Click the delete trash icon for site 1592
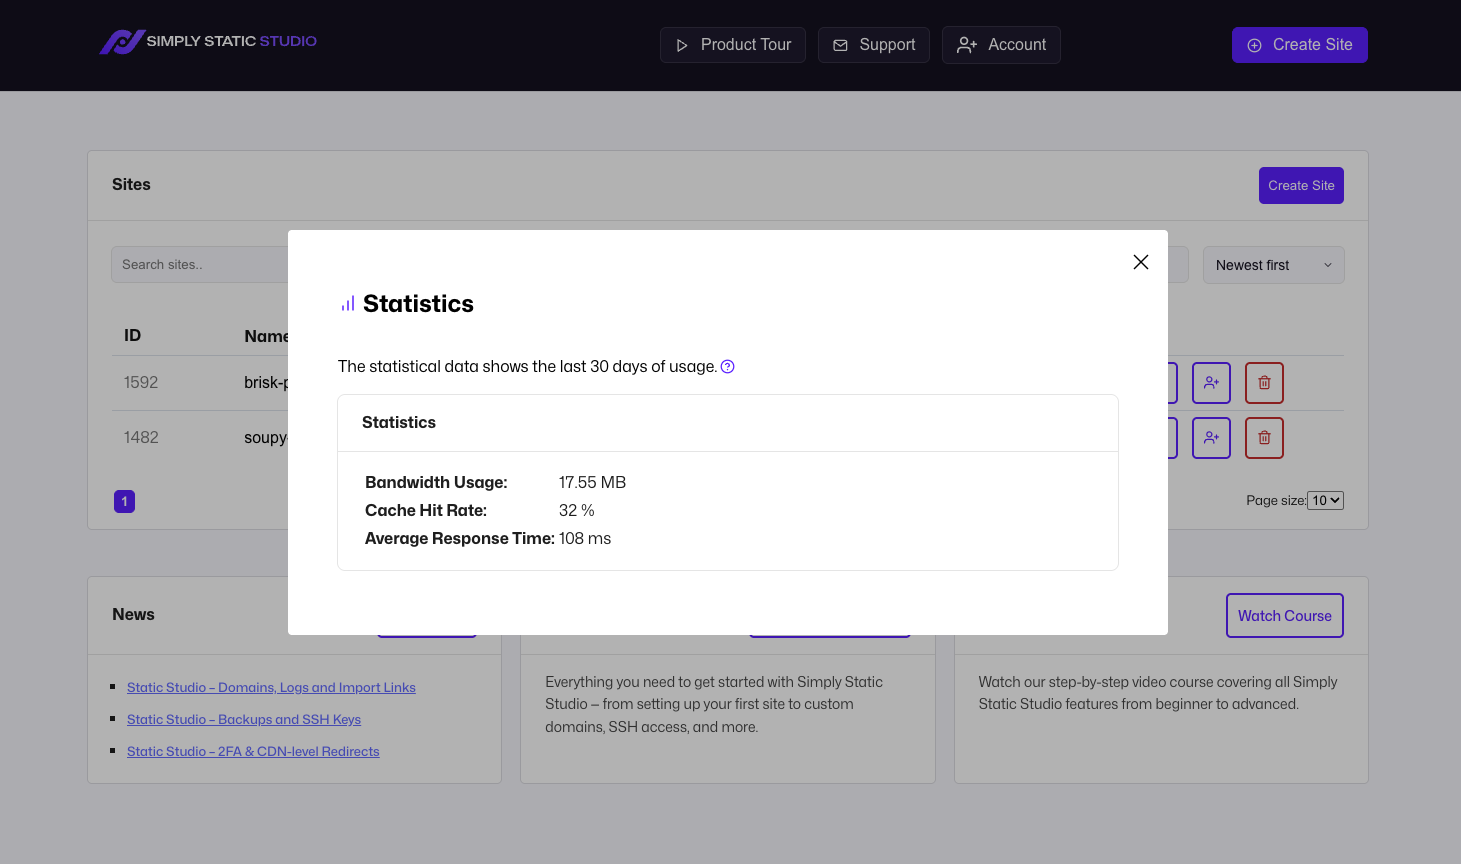 coord(1264,383)
